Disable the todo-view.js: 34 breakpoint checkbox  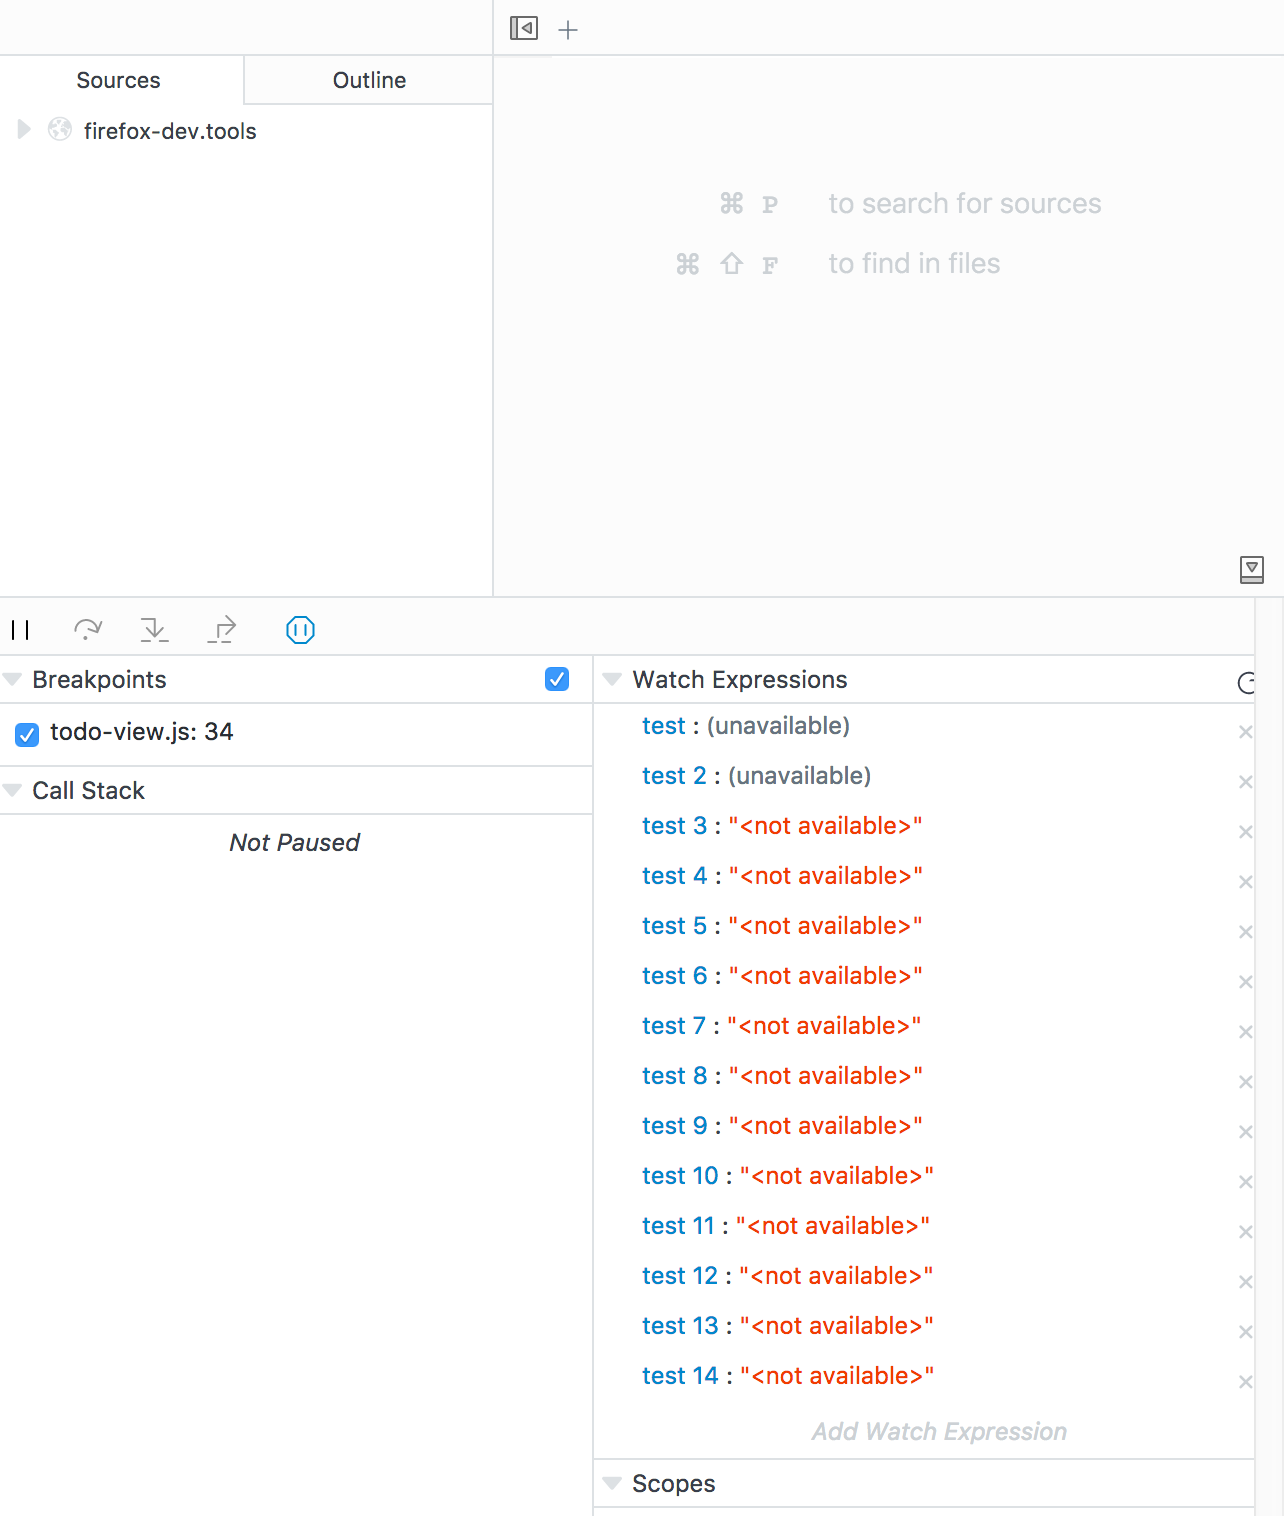click(x=27, y=734)
